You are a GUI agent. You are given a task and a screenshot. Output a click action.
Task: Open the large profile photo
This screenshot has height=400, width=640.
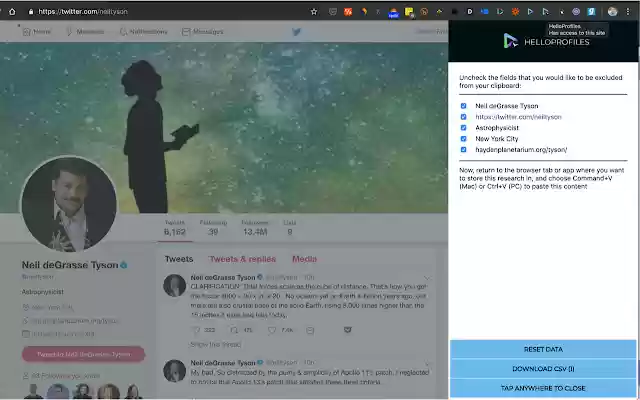coord(69,204)
